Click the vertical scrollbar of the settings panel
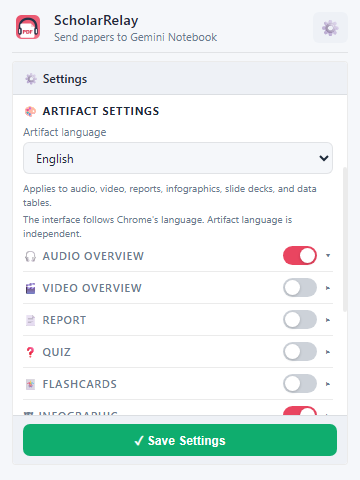The image size is (360, 480). [345, 239]
